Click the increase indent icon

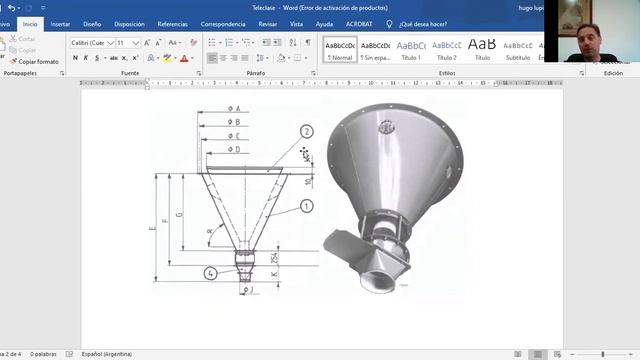click(277, 42)
